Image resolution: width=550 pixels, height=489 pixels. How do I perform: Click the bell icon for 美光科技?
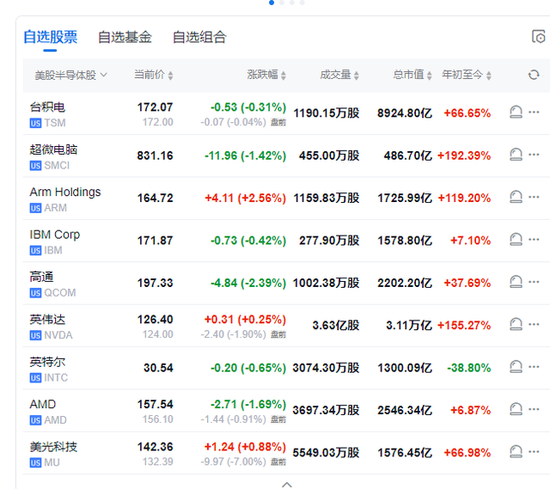click(516, 452)
